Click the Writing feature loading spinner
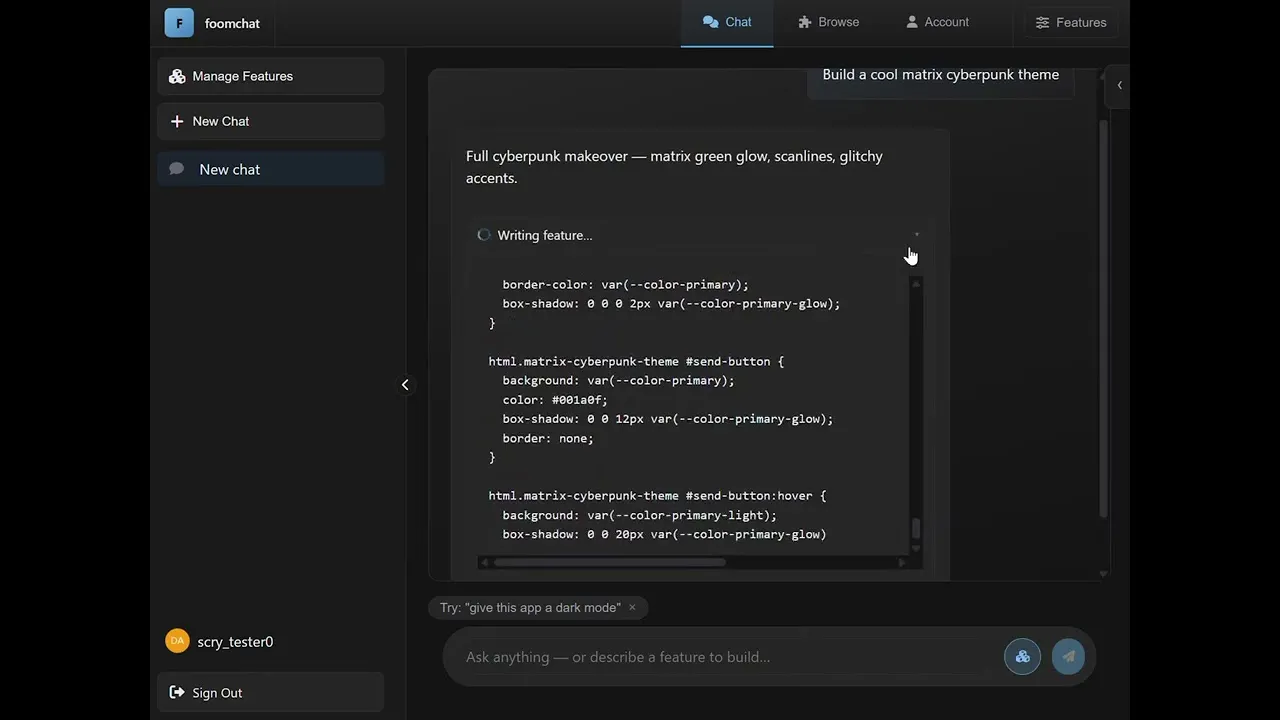 (x=484, y=235)
